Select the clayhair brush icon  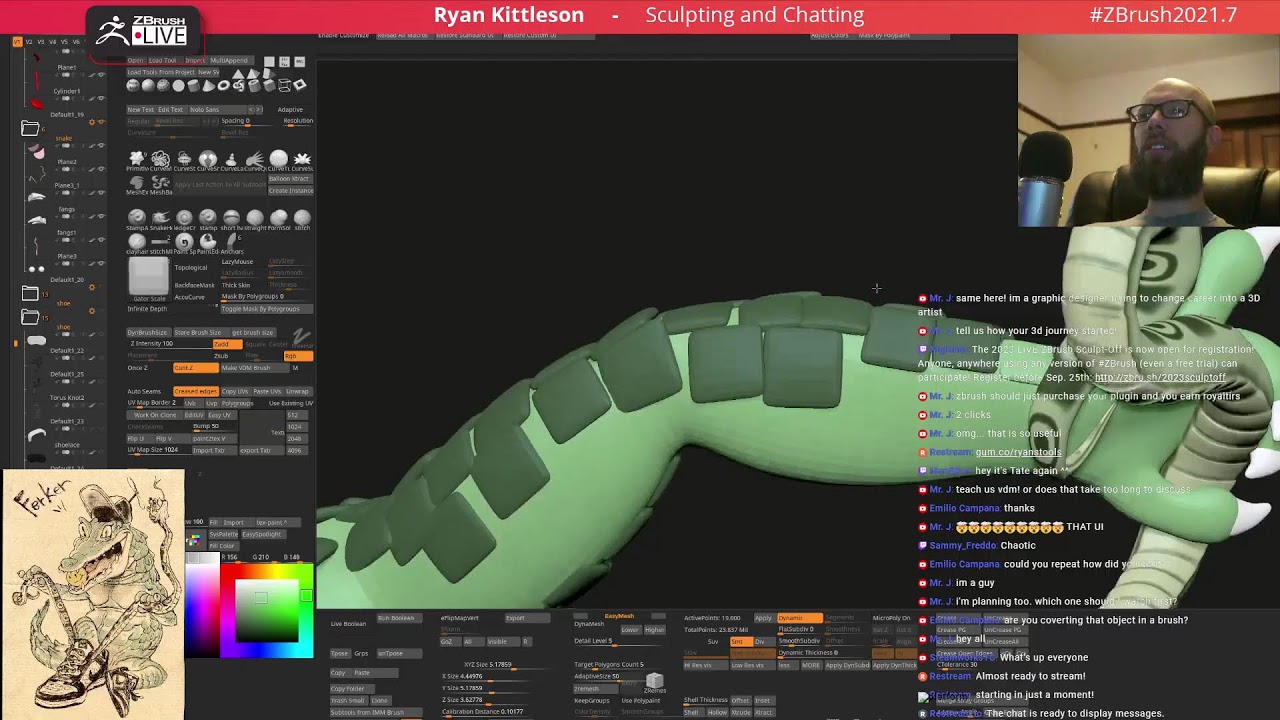tap(137, 241)
